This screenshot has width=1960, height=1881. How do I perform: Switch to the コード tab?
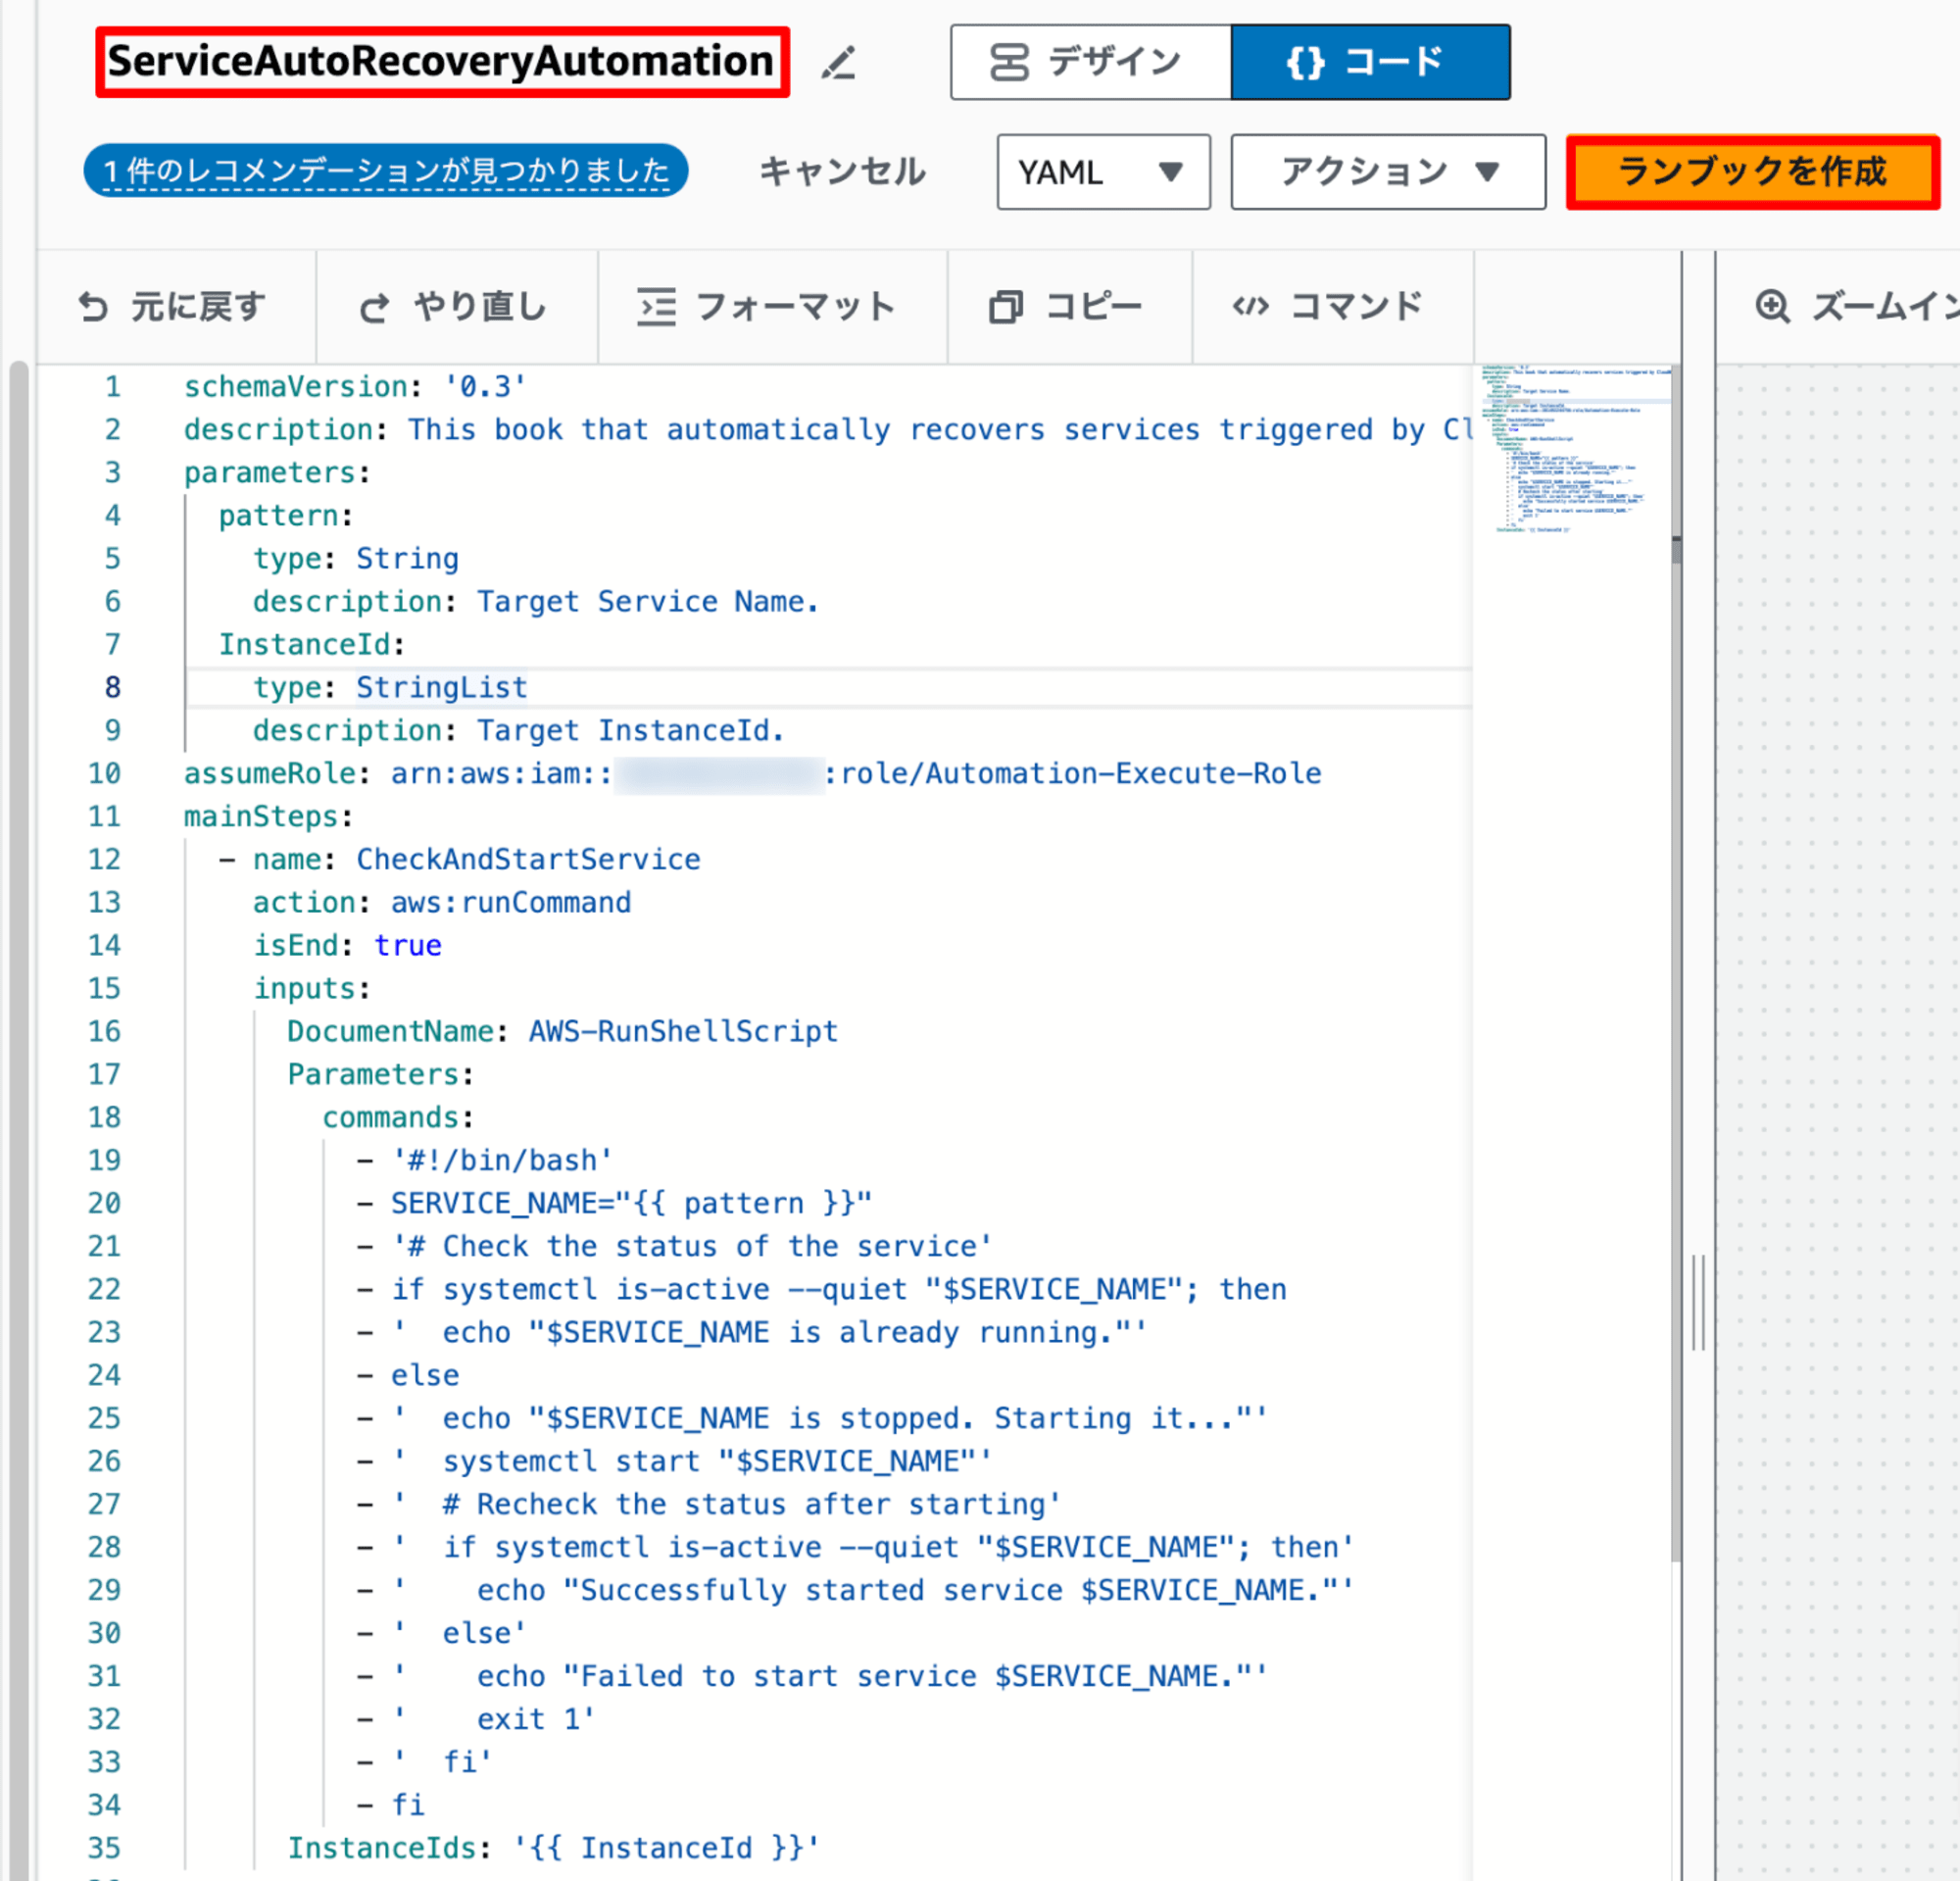(x=1370, y=62)
